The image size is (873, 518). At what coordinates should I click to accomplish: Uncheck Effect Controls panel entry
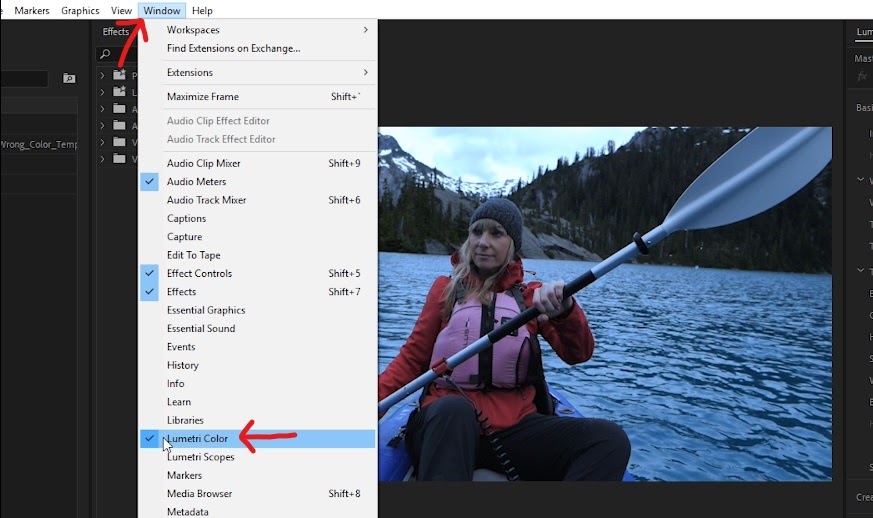point(258,273)
